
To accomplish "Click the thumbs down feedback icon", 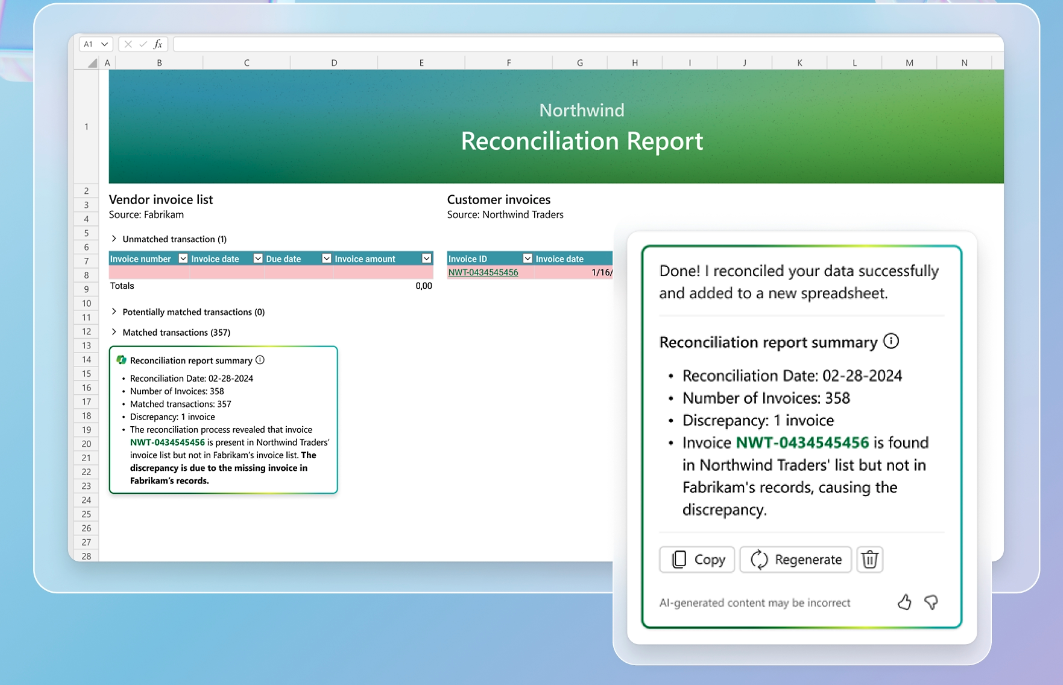I will [931, 602].
